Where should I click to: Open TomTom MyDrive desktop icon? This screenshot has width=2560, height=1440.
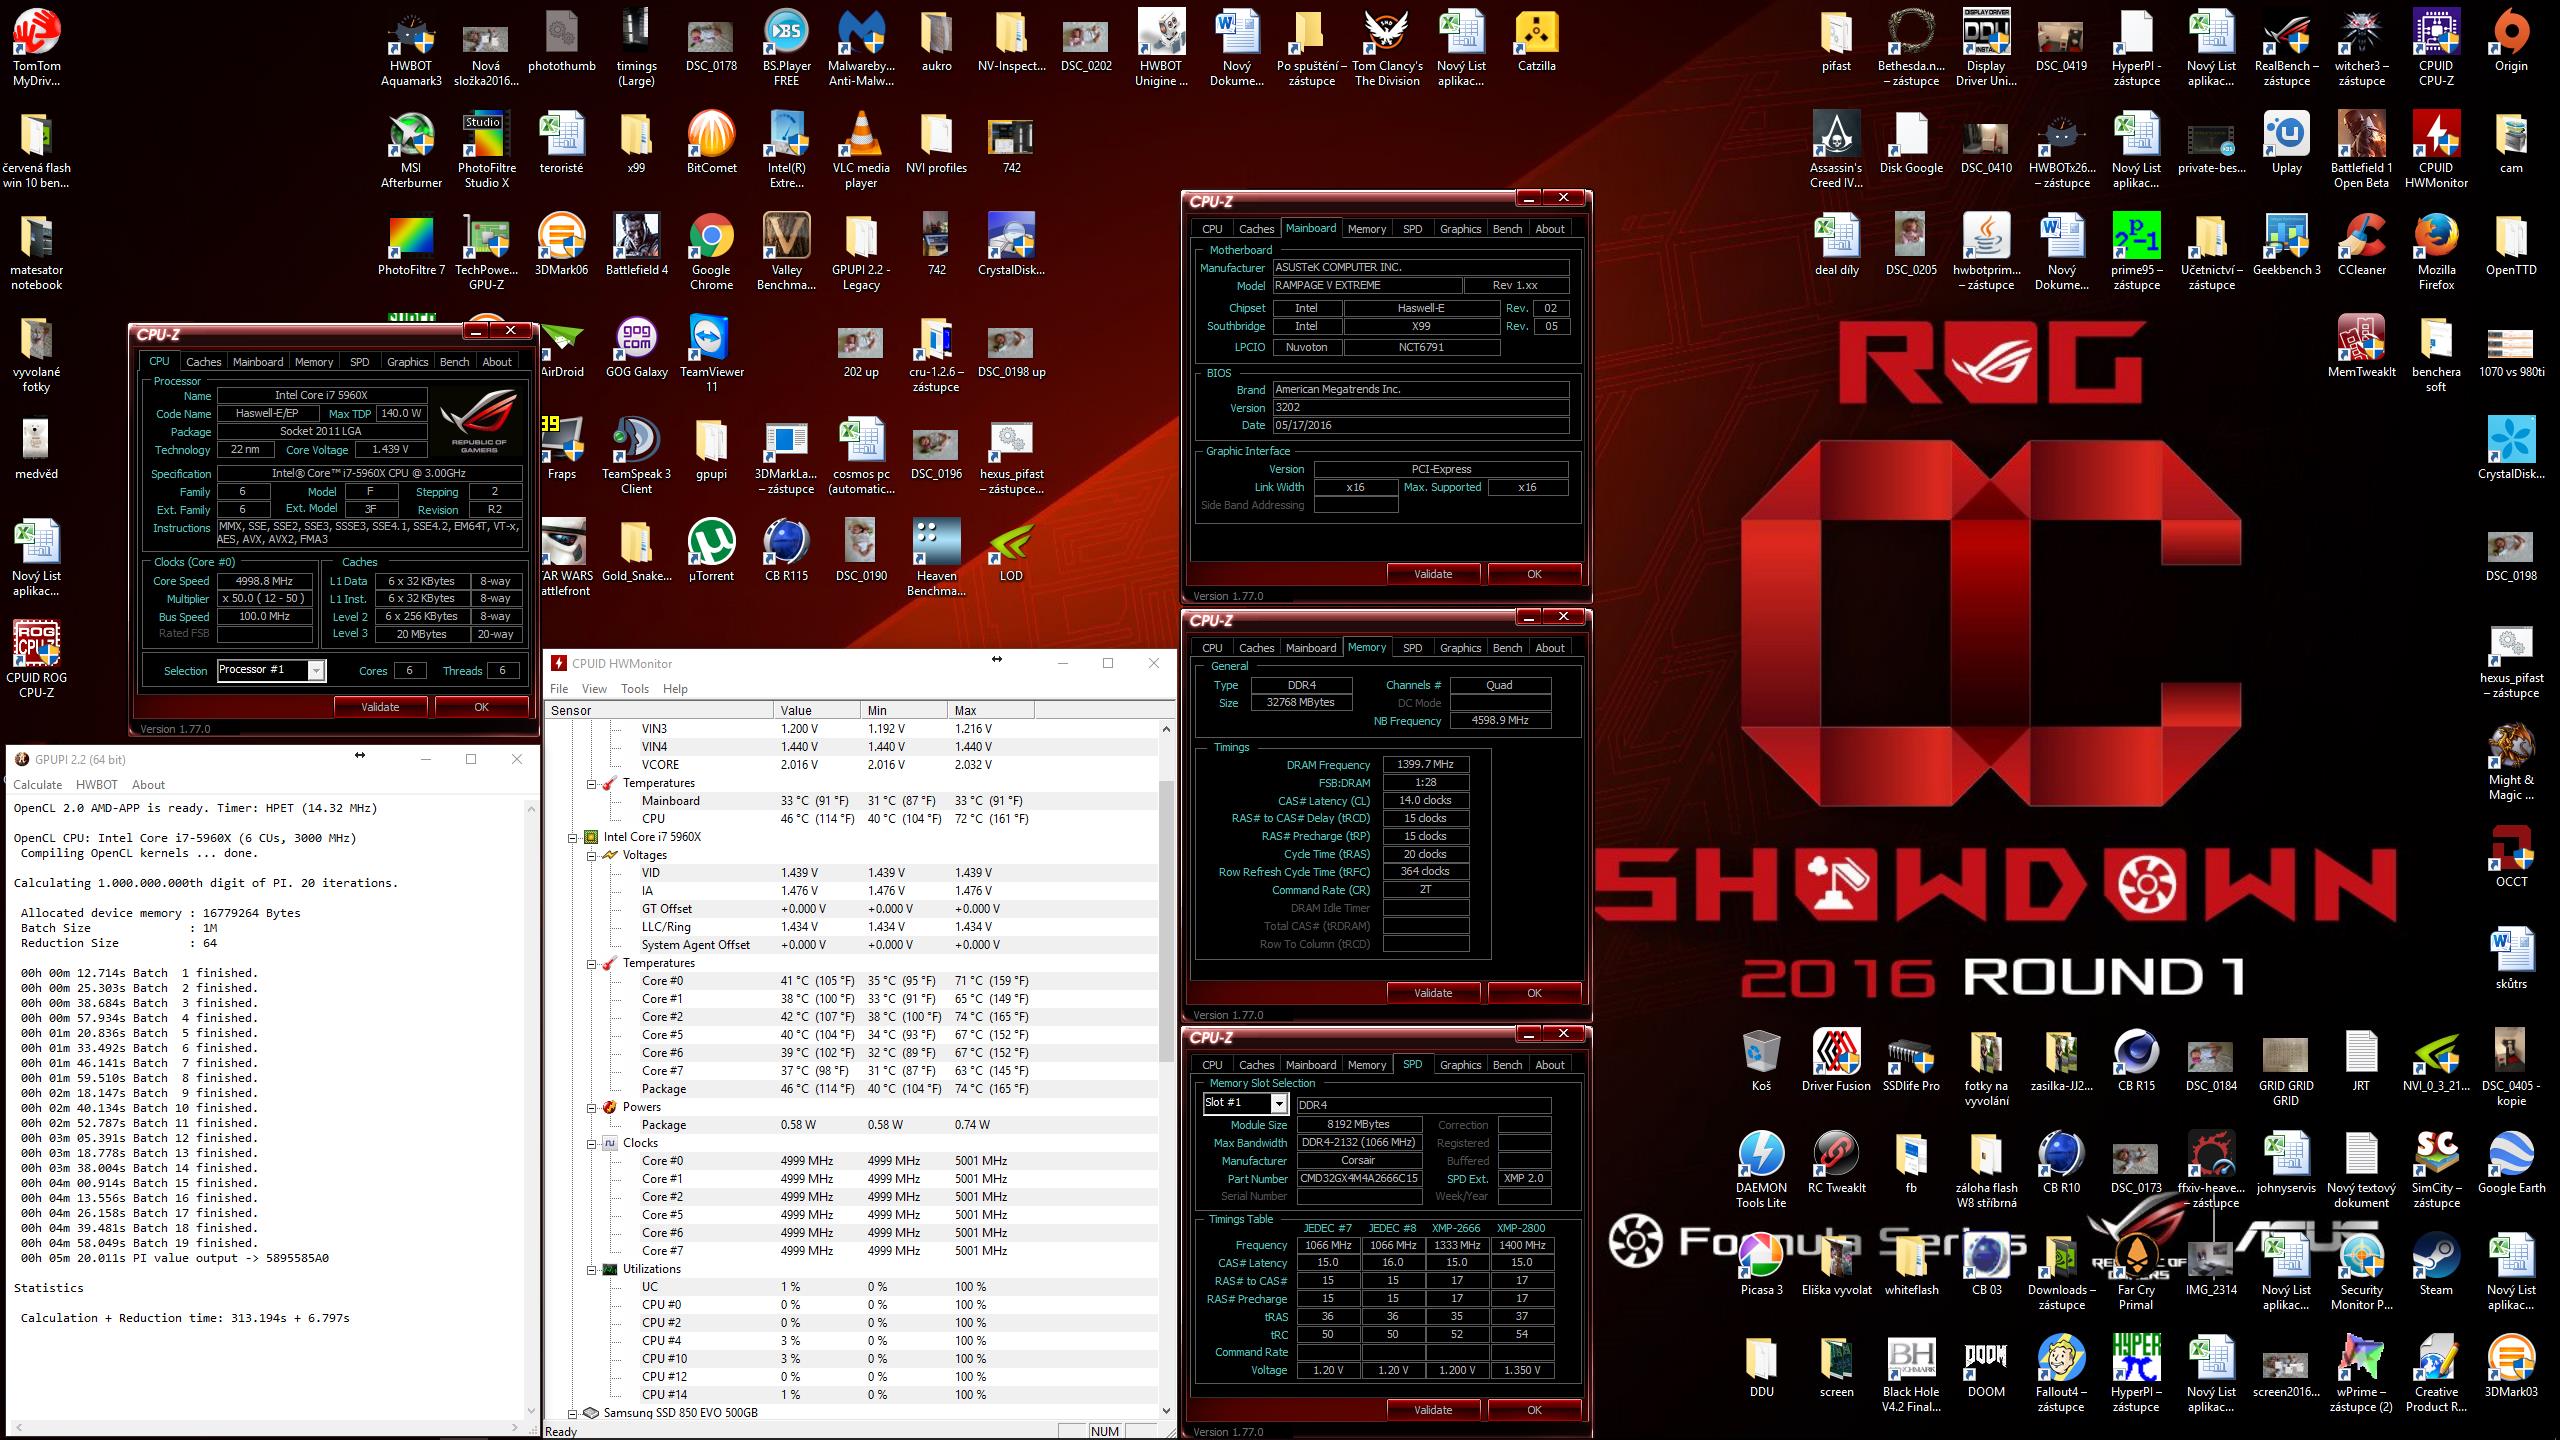(36, 48)
